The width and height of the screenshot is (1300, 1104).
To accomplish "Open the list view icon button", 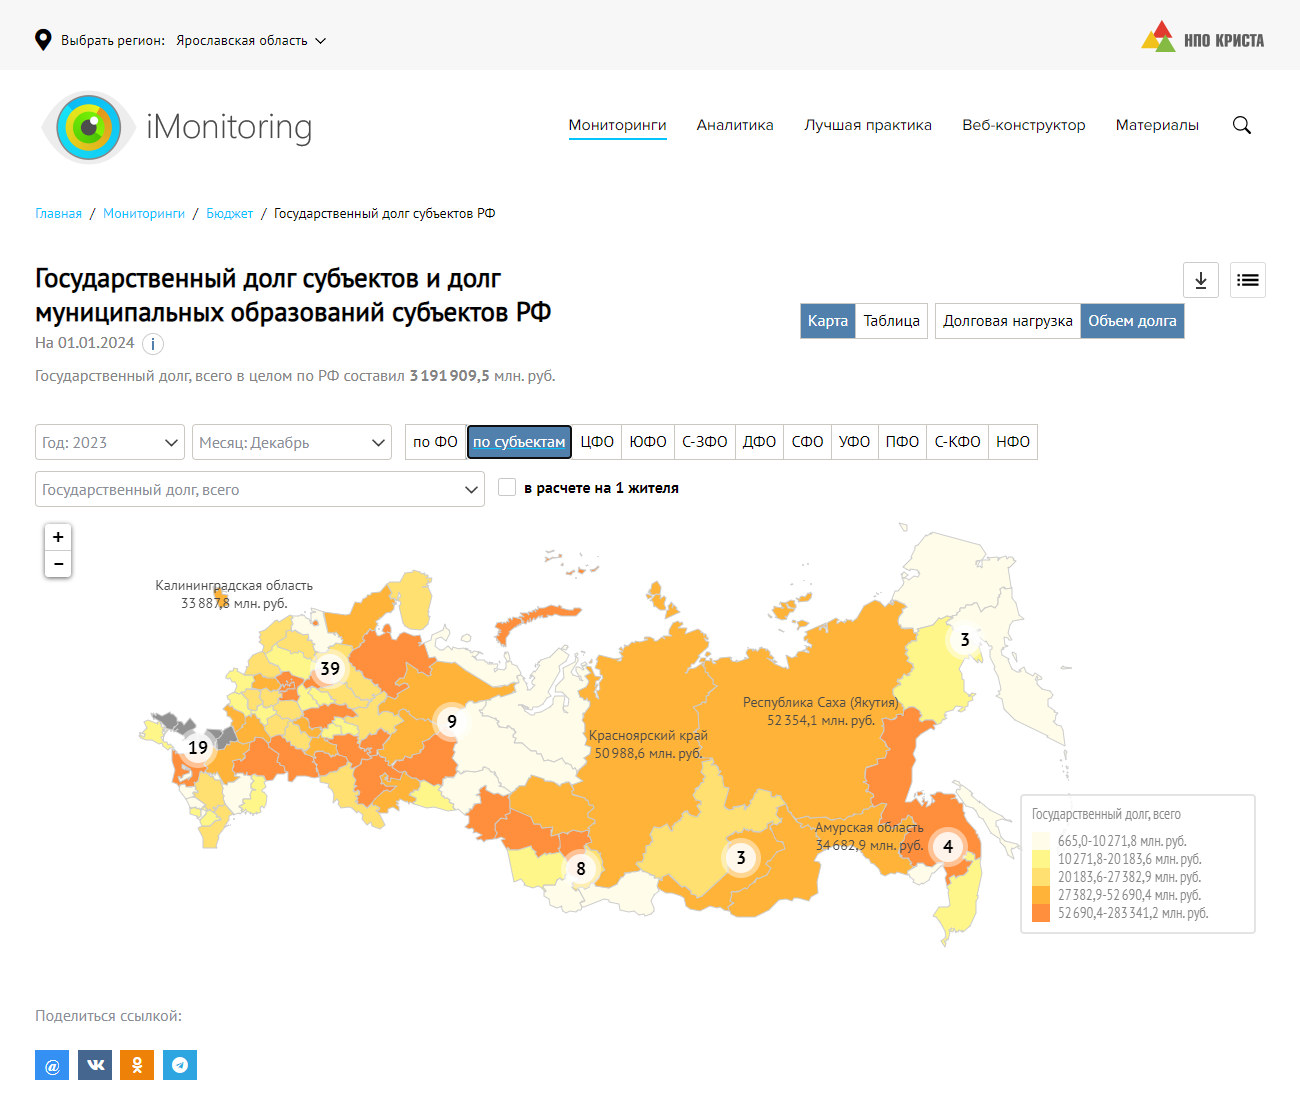I will click(x=1247, y=280).
